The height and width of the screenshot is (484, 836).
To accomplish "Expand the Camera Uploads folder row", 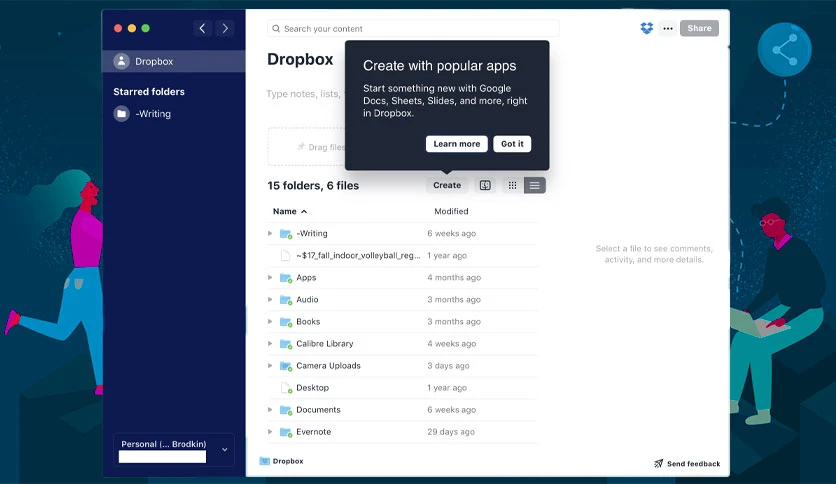I will (x=270, y=366).
